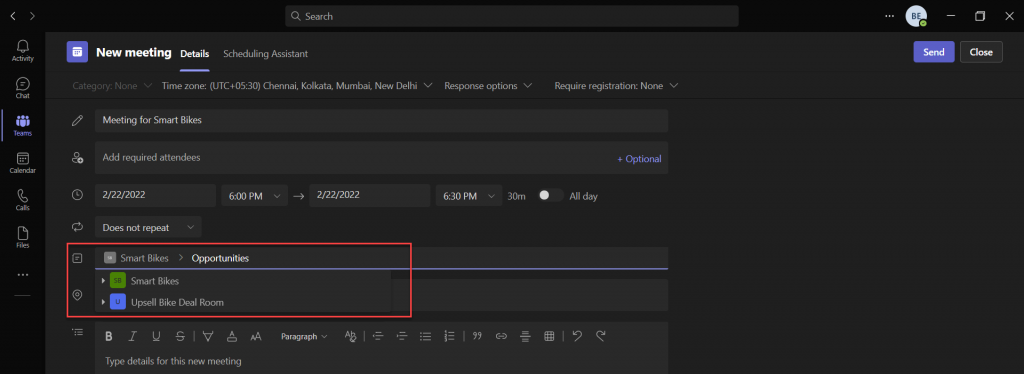Click the meeting title field
Image resolution: width=1024 pixels, height=374 pixels.
[381, 120]
